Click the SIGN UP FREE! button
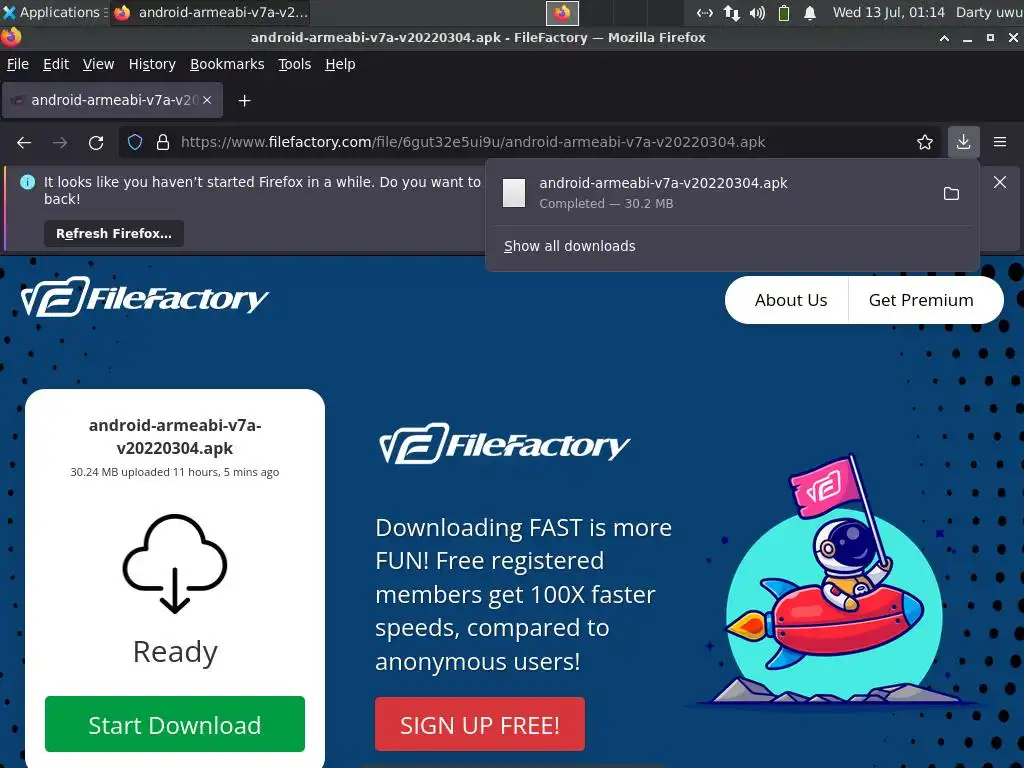 pyautogui.click(x=480, y=724)
